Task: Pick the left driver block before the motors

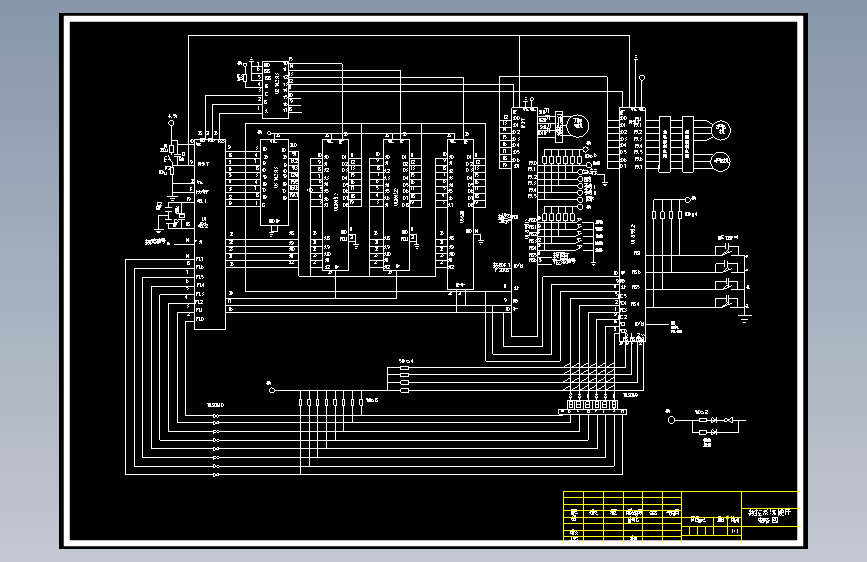Action: coord(665,144)
